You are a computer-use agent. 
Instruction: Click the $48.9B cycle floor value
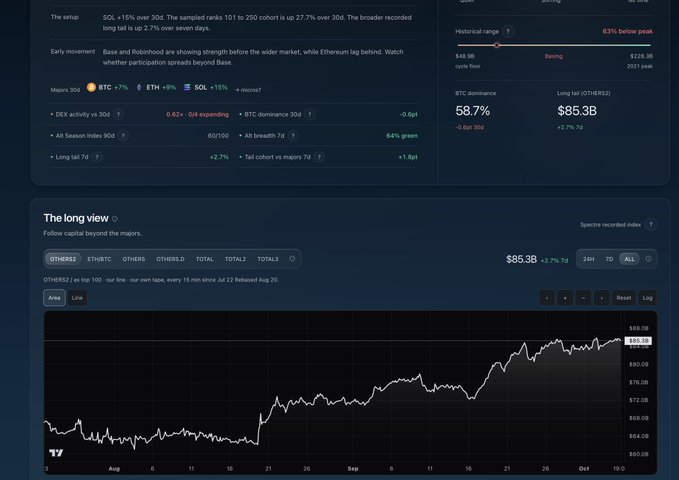[465, 56]
